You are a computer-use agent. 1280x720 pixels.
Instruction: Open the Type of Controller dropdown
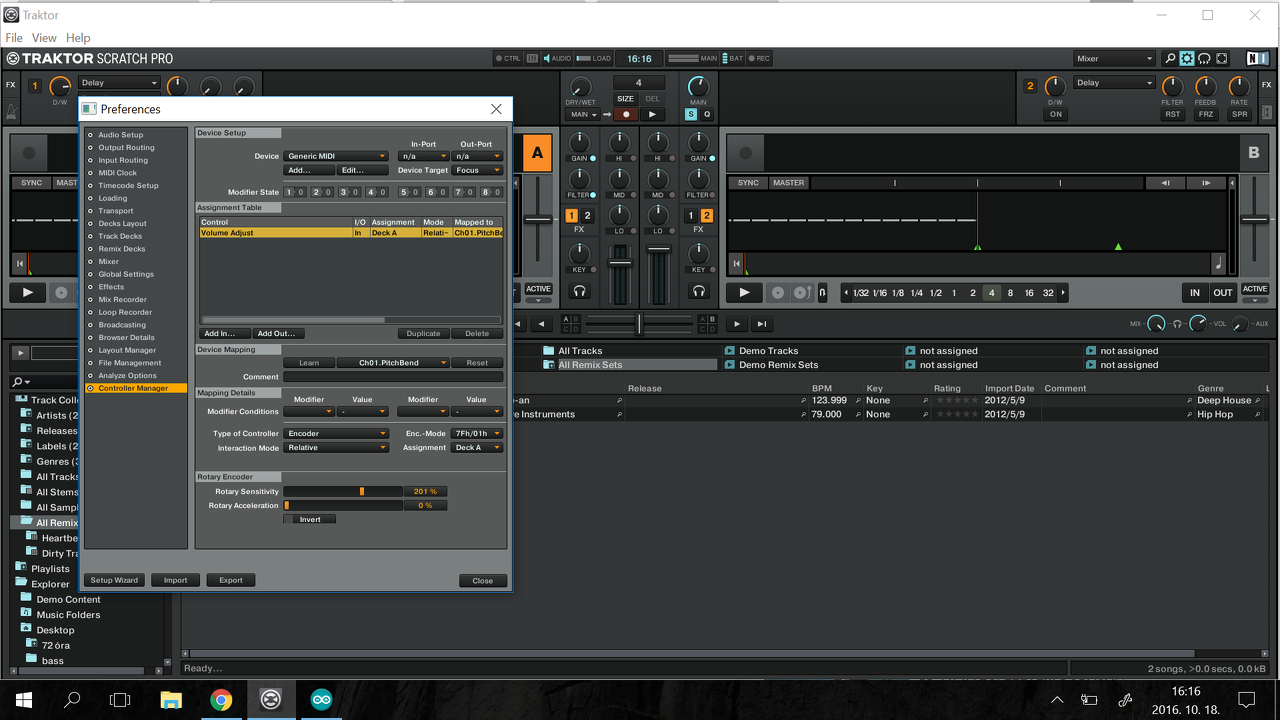click(336, 433)
